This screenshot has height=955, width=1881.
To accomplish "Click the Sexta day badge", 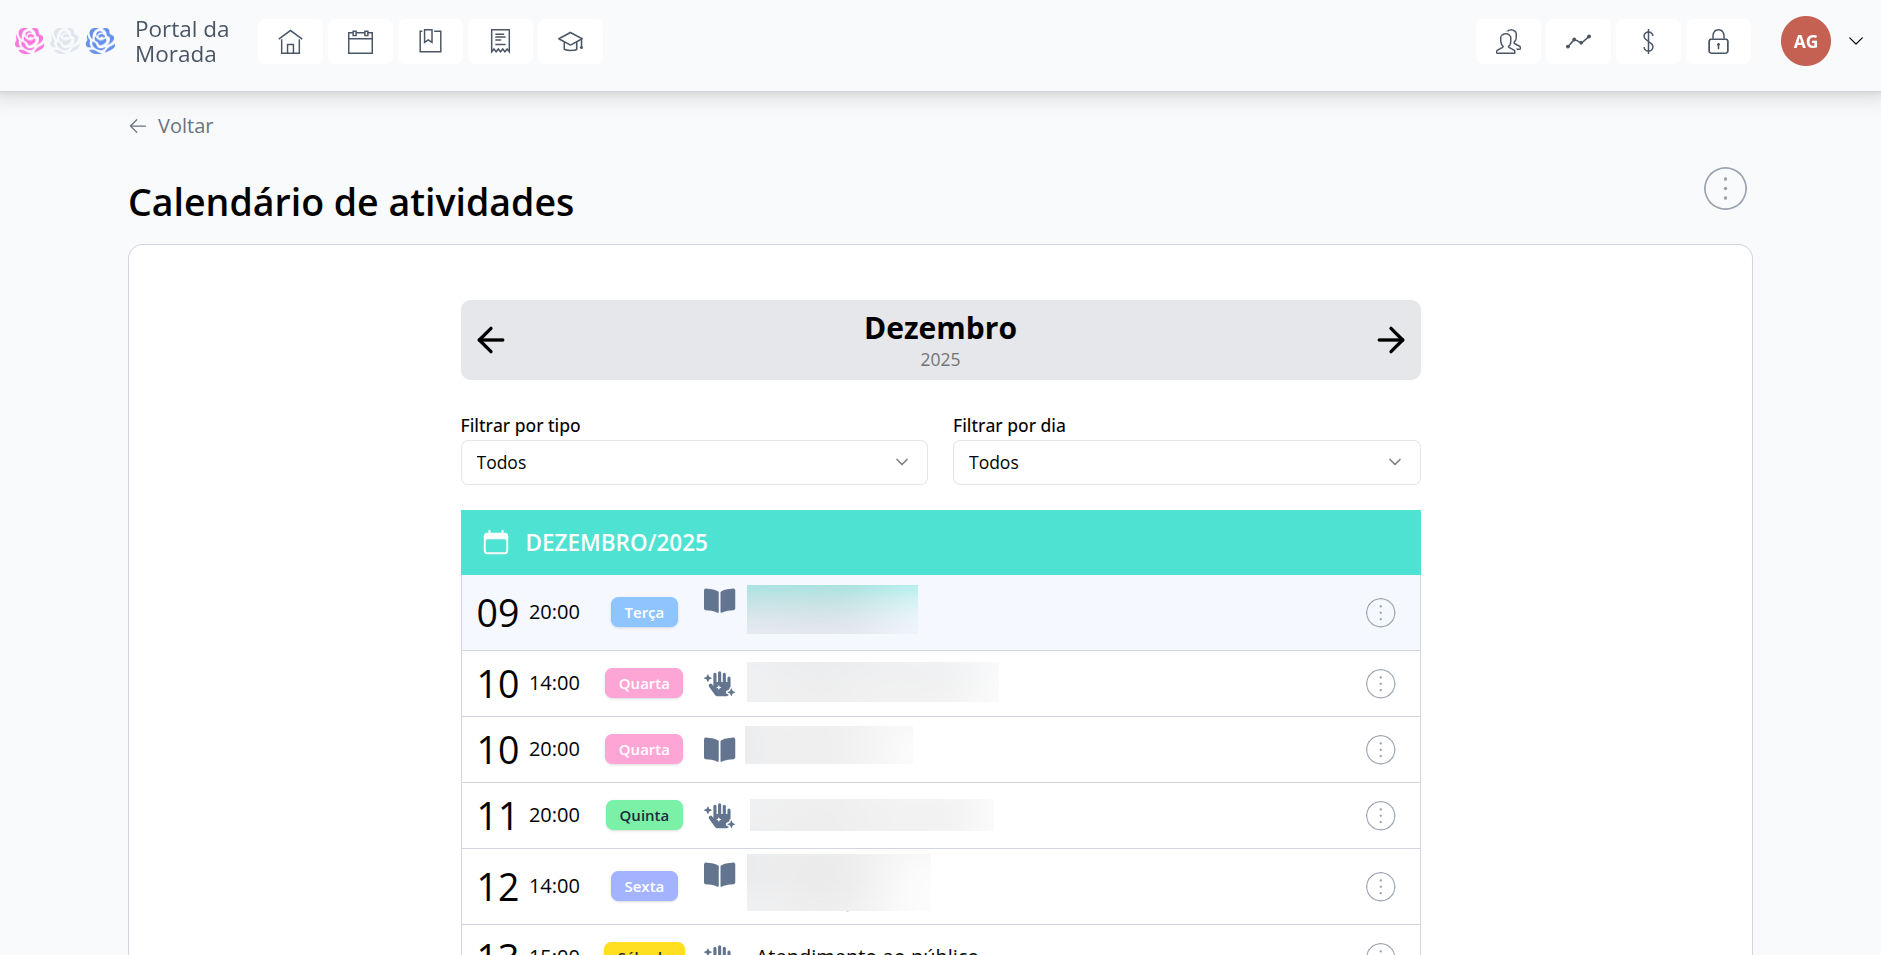I will click(644, 886).
